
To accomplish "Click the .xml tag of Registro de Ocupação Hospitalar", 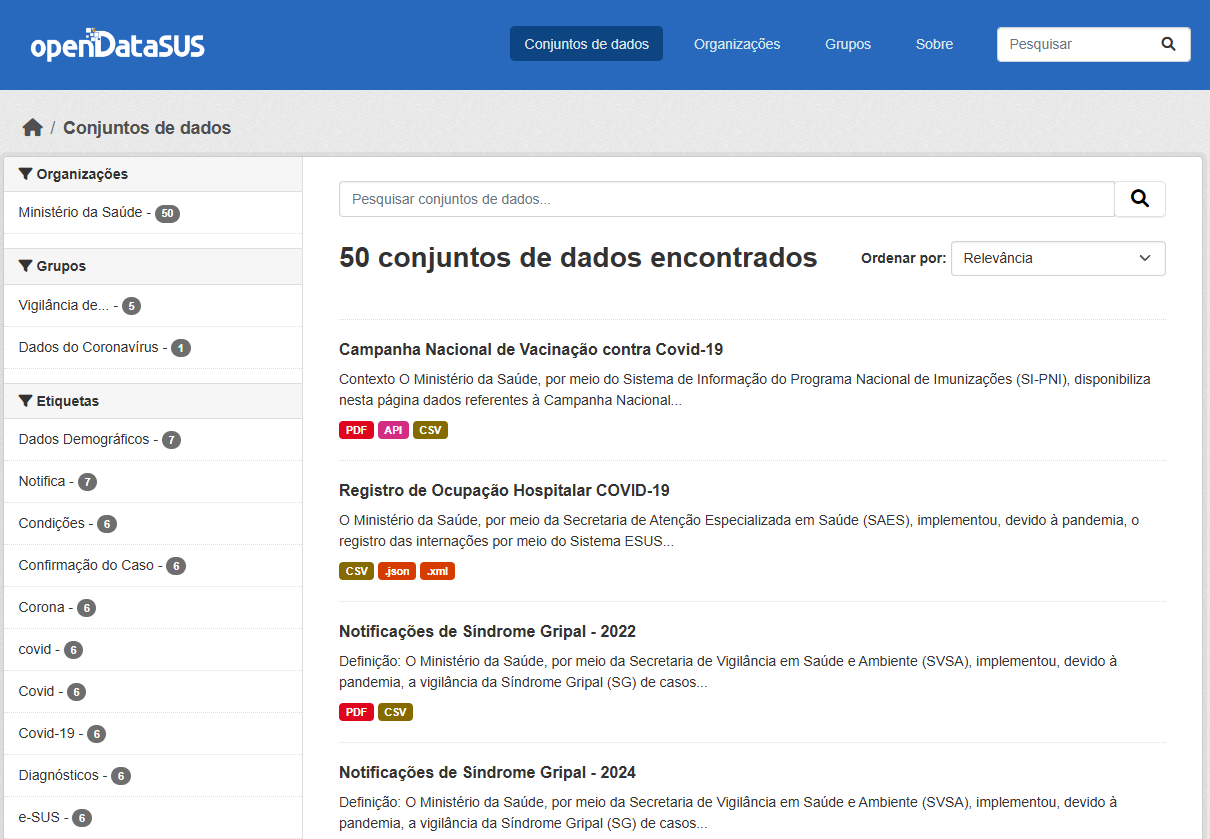I will coord(437,571).
